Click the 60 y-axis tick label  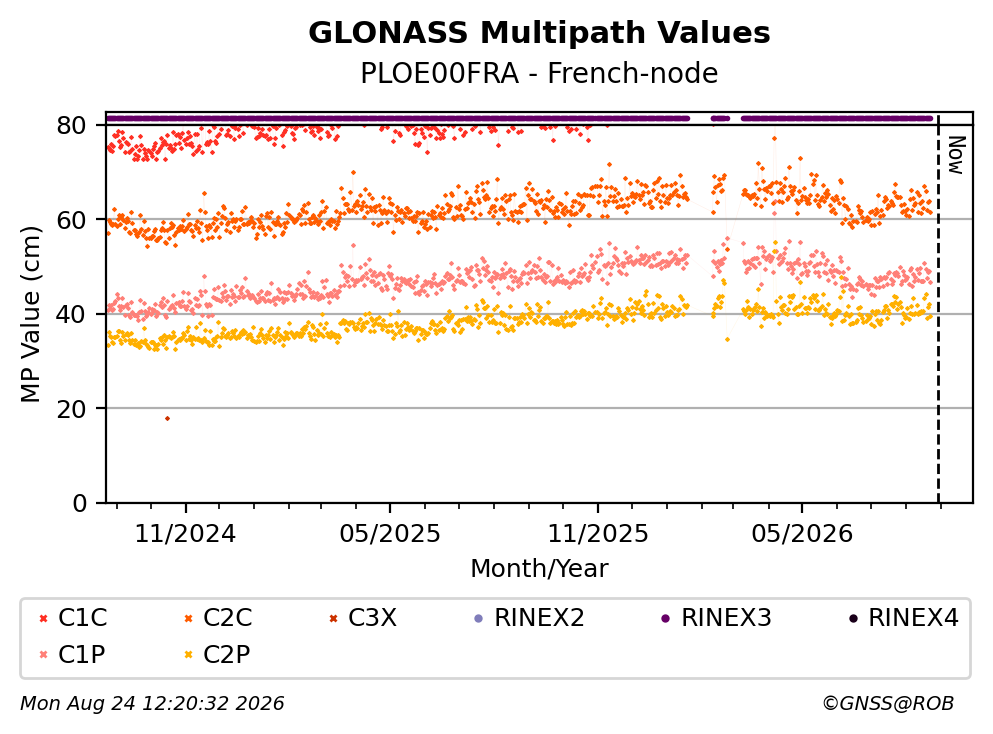click(x=71, y=220)
